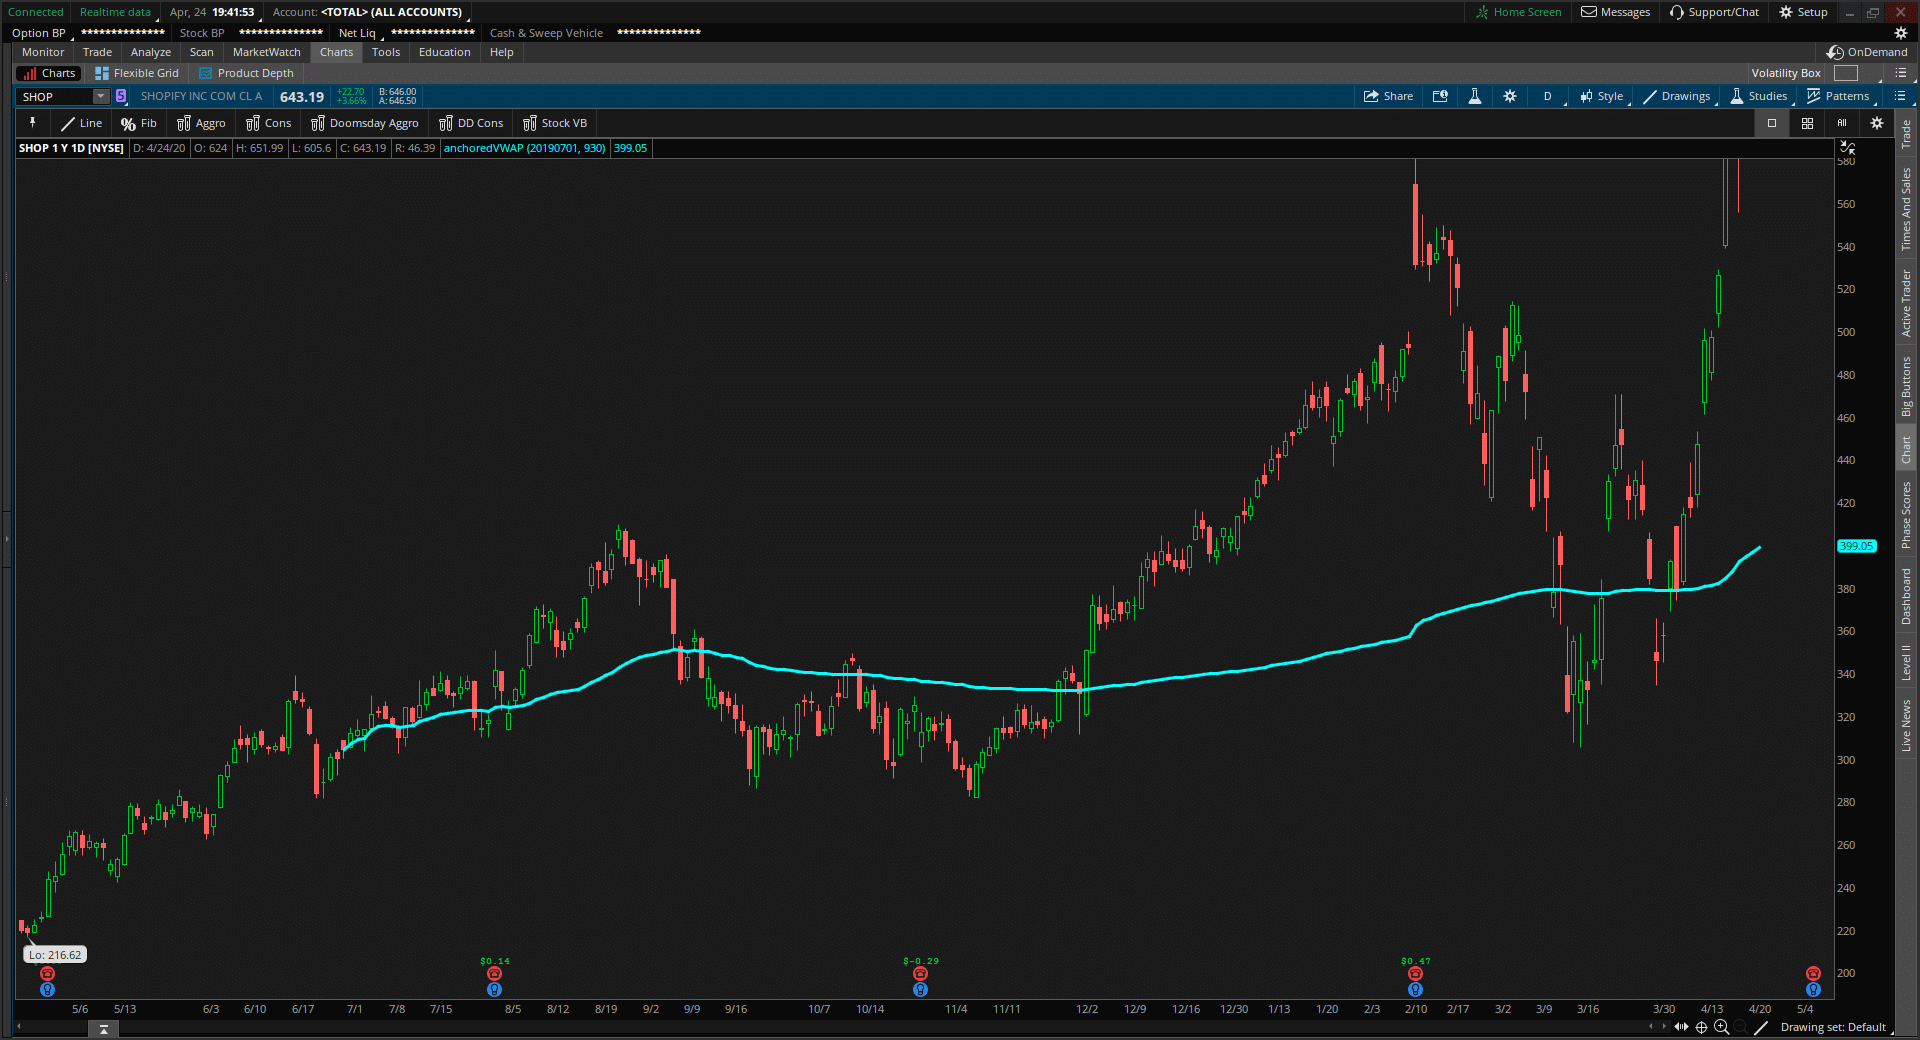Open the Messages panel
The width and height of the screenshot is (1920, 1040).
pyautogui.click(x=1615, y=12)
